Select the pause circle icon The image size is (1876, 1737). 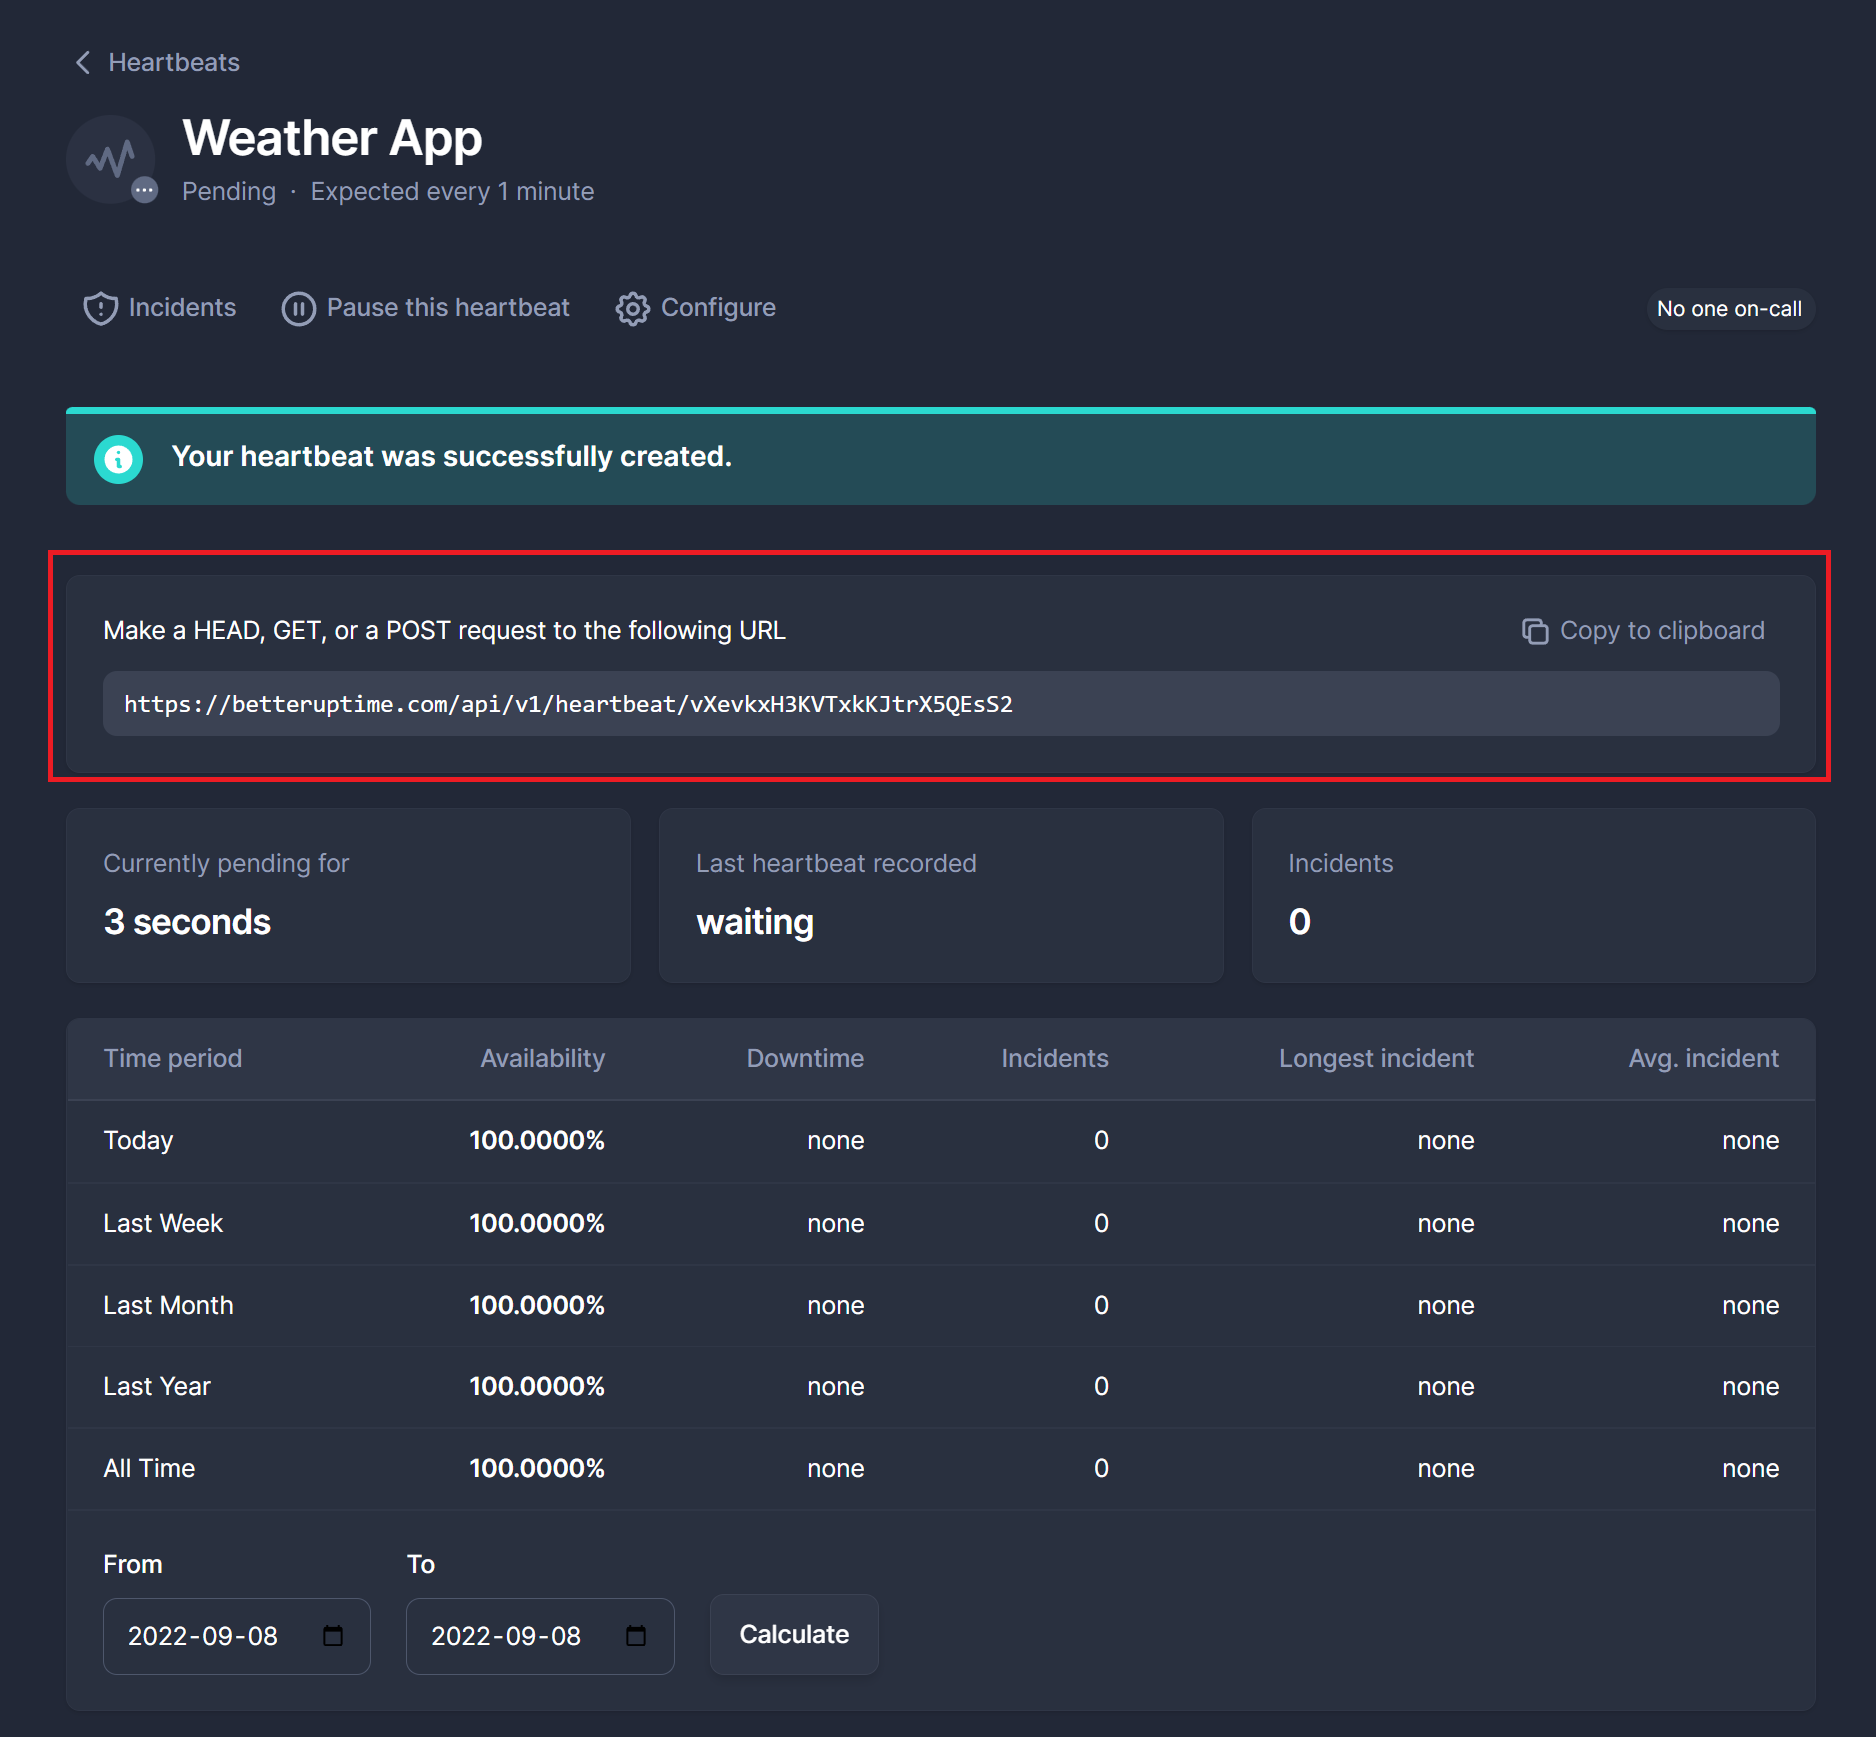coord(299,309)
